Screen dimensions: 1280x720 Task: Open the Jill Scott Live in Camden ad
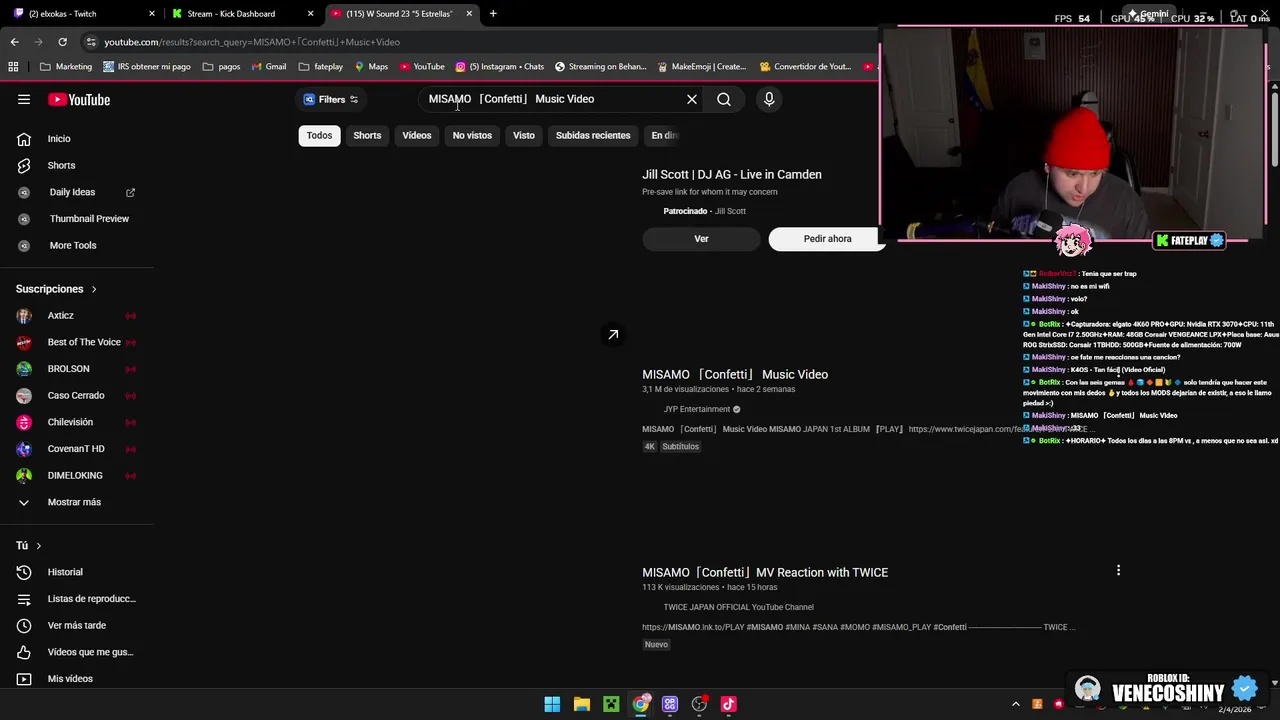click(732, 174)
